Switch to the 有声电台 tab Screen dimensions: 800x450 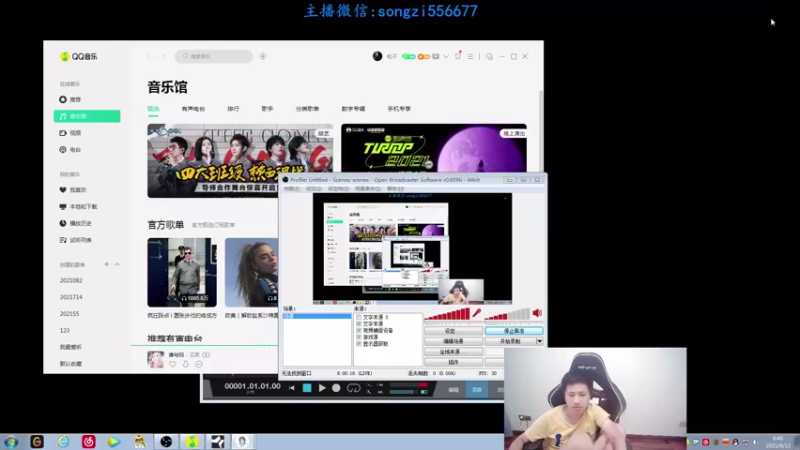click(x=193, y=109)
